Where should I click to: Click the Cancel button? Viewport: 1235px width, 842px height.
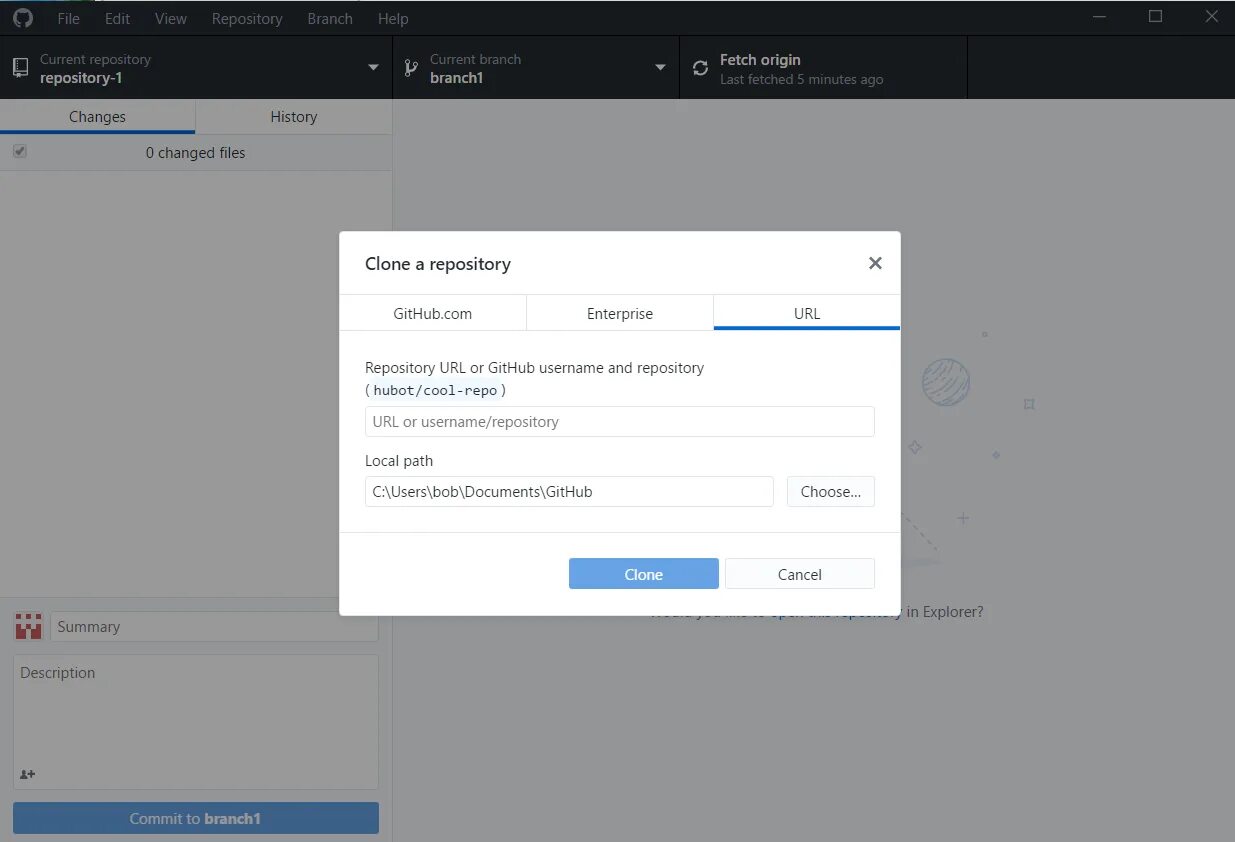(800, 574)
